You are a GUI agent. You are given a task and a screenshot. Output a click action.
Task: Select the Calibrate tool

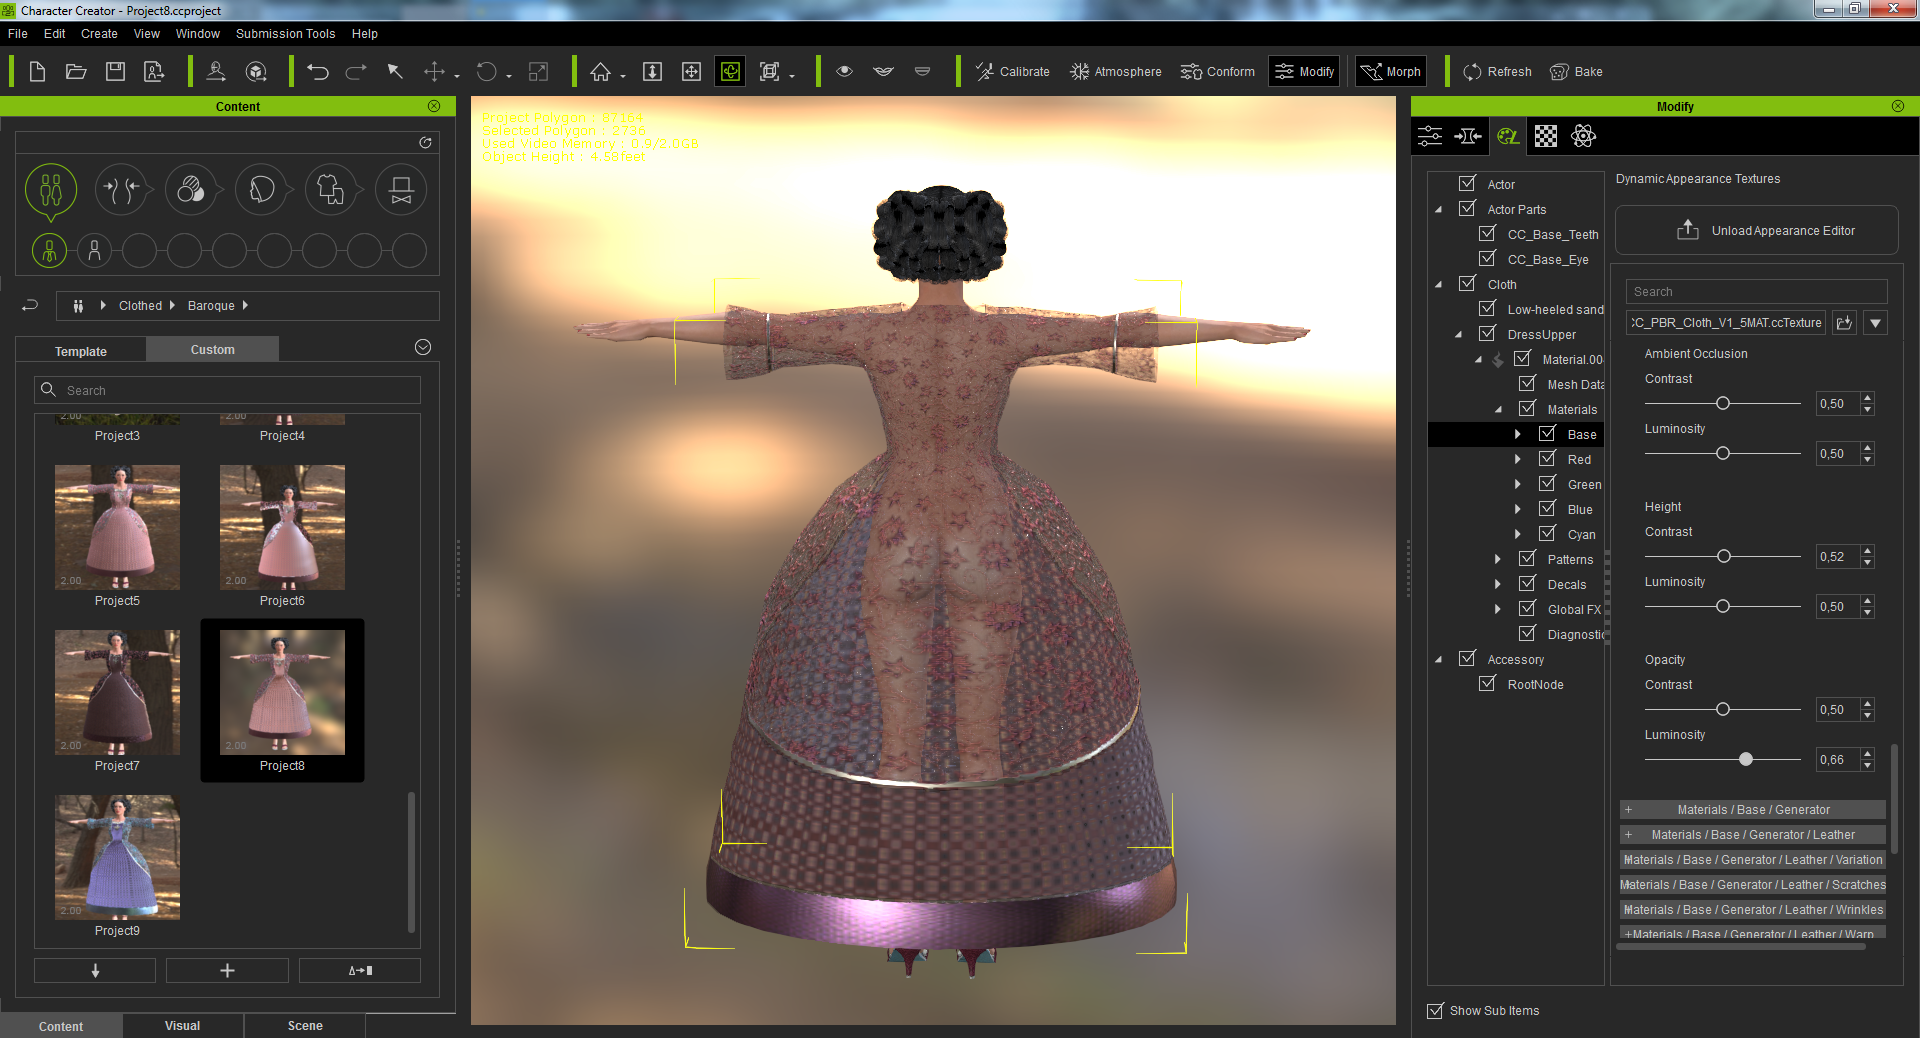point(1012,72)
